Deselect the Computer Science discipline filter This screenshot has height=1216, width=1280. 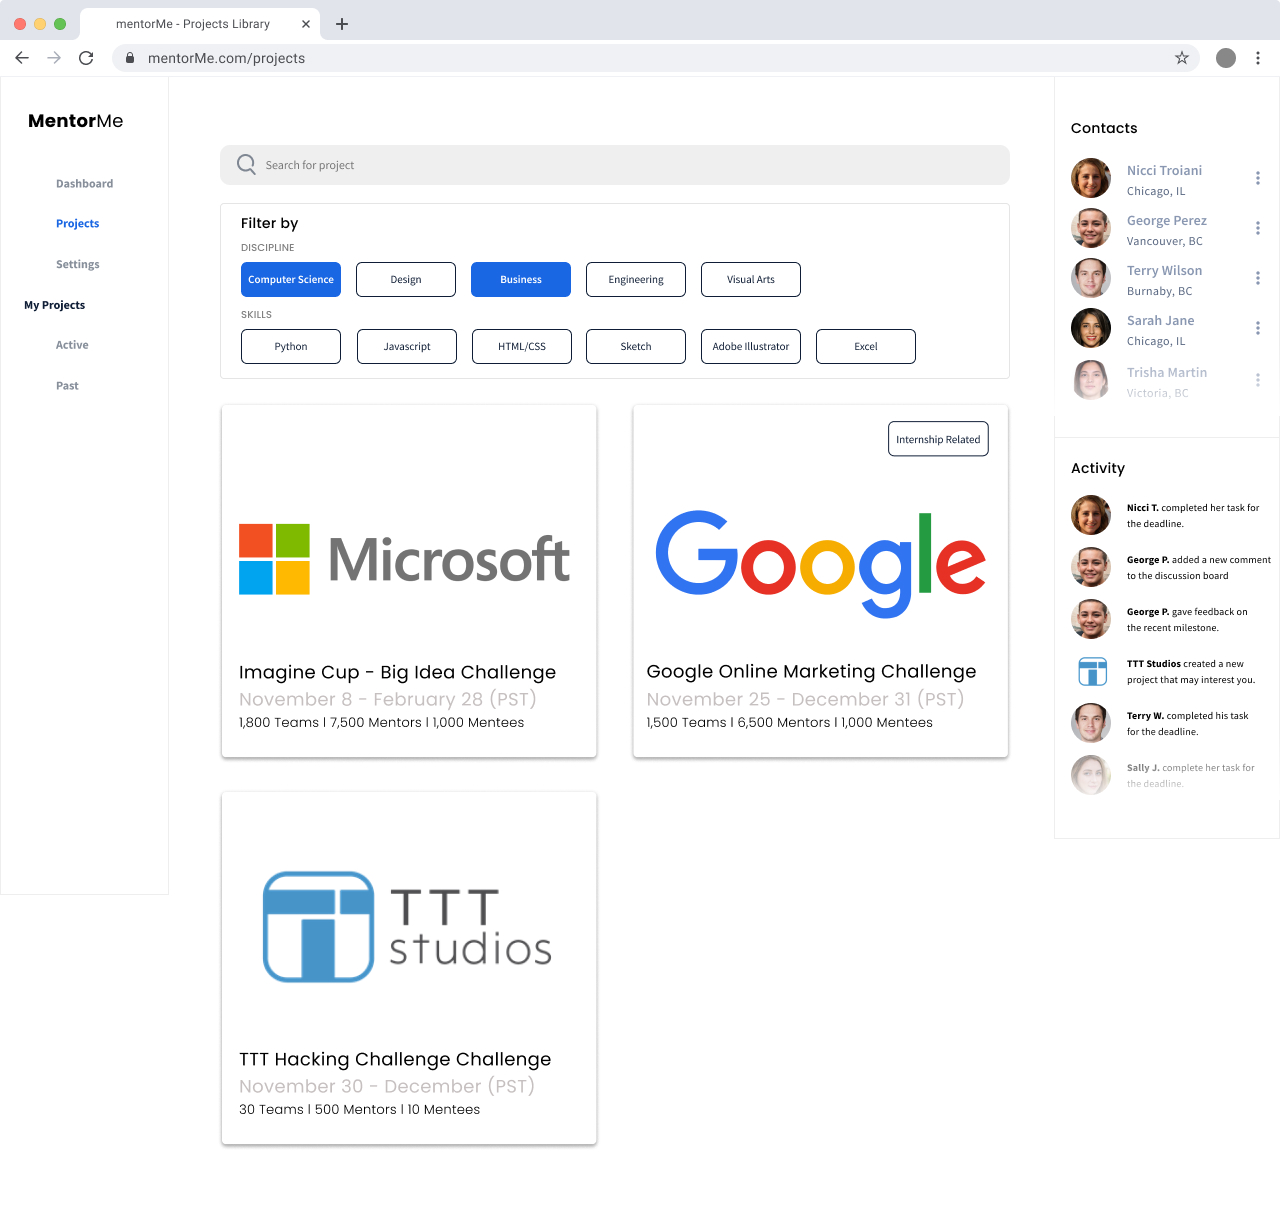291,279
